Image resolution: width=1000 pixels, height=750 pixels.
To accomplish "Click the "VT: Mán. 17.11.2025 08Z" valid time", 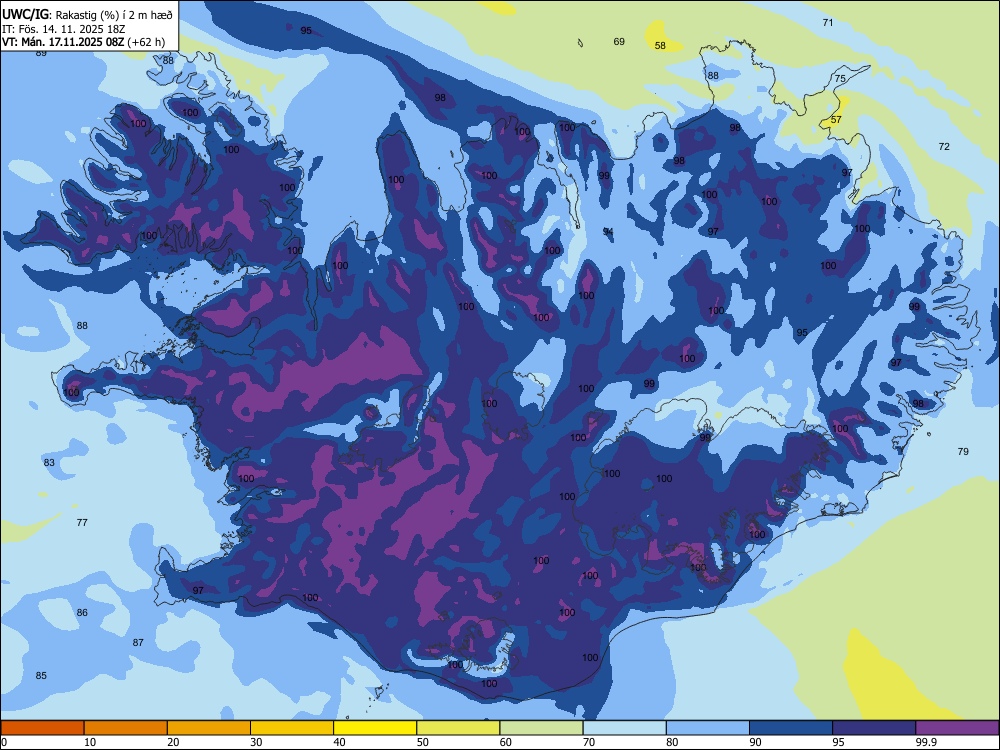I will [x=64, y=42].
